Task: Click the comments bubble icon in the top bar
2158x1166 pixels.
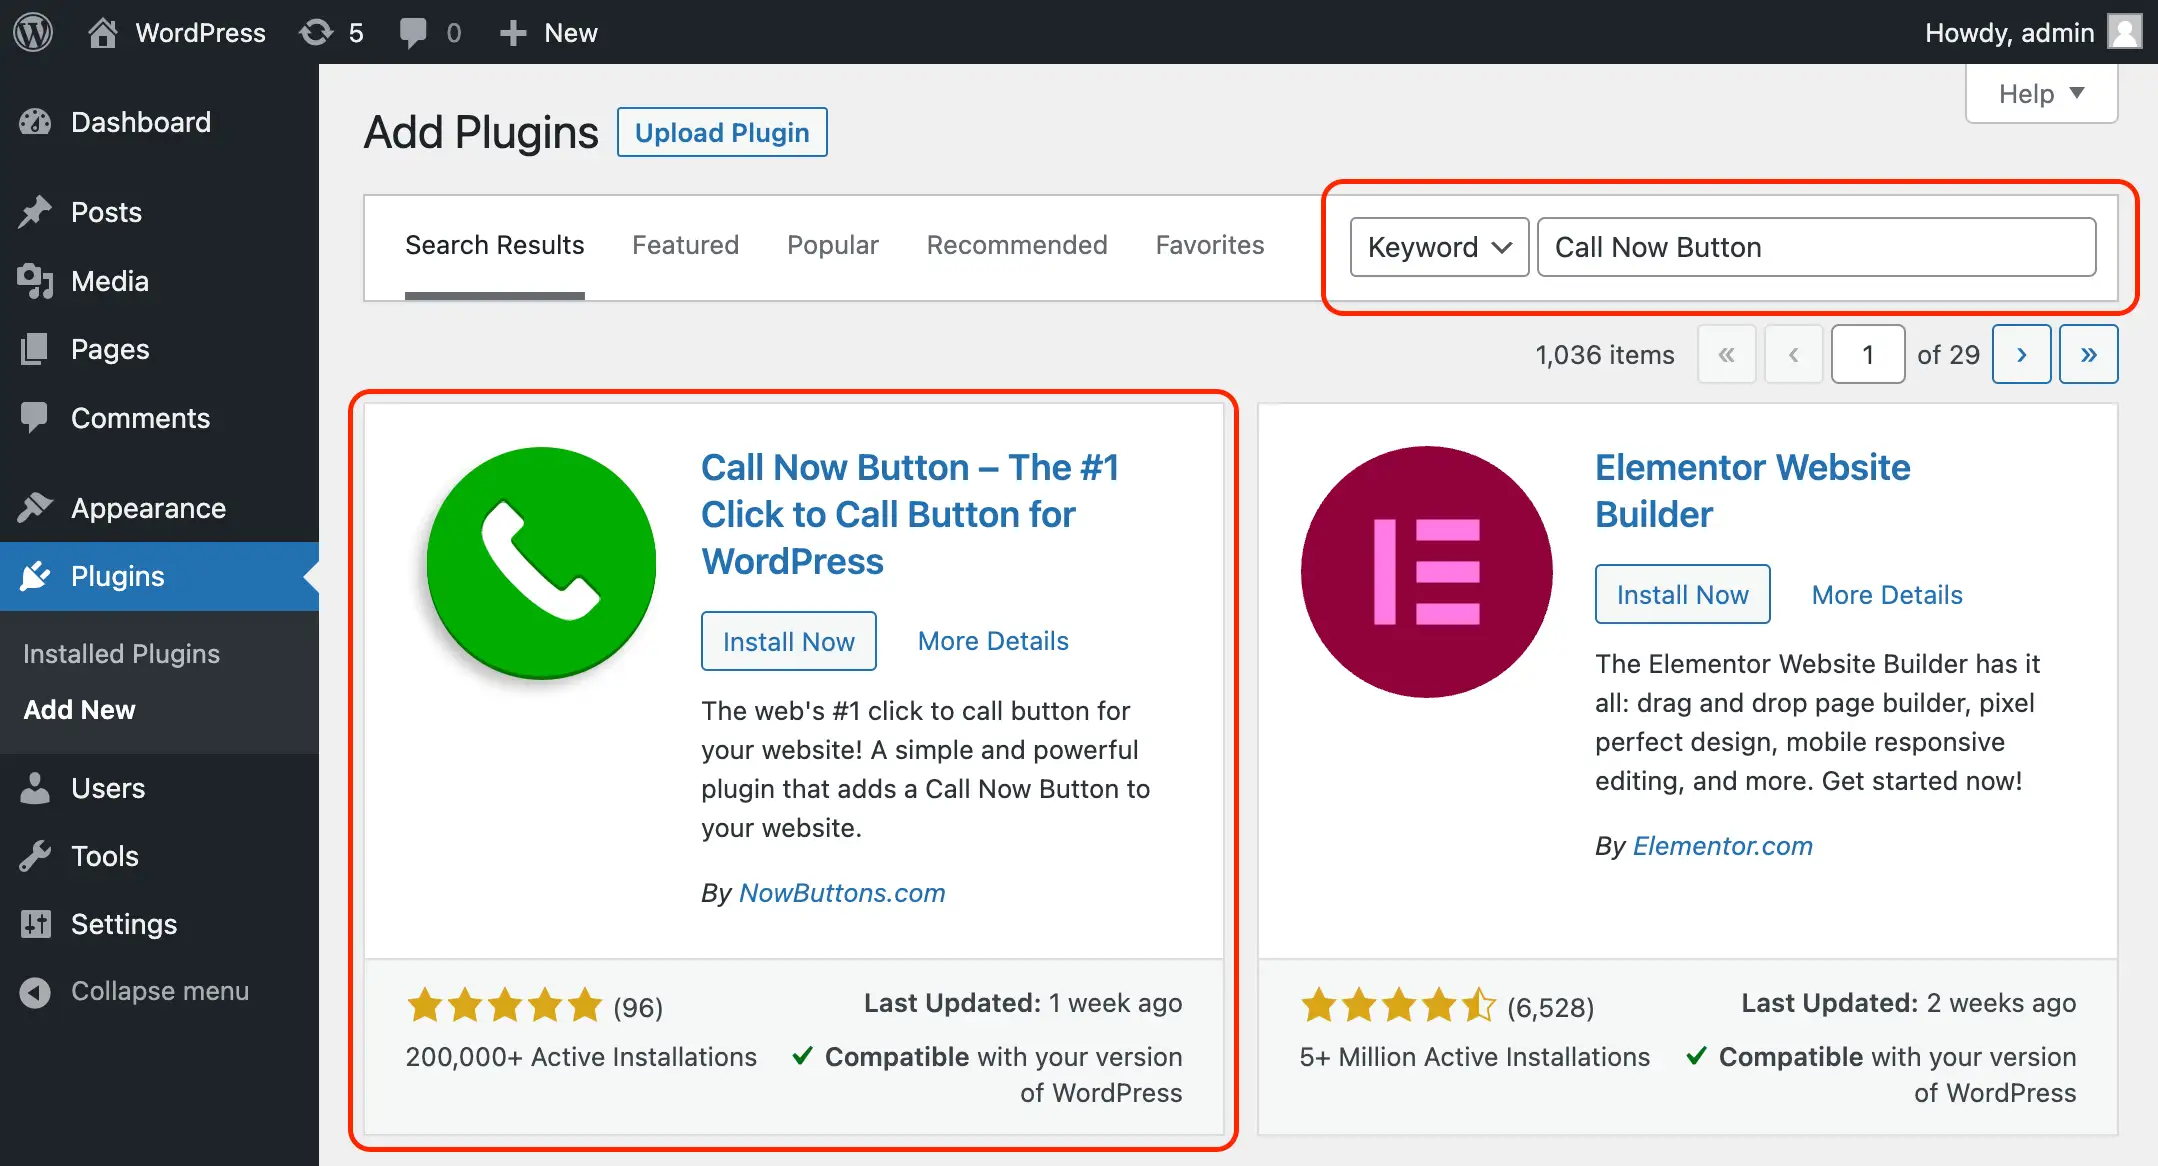Action: 415,32
